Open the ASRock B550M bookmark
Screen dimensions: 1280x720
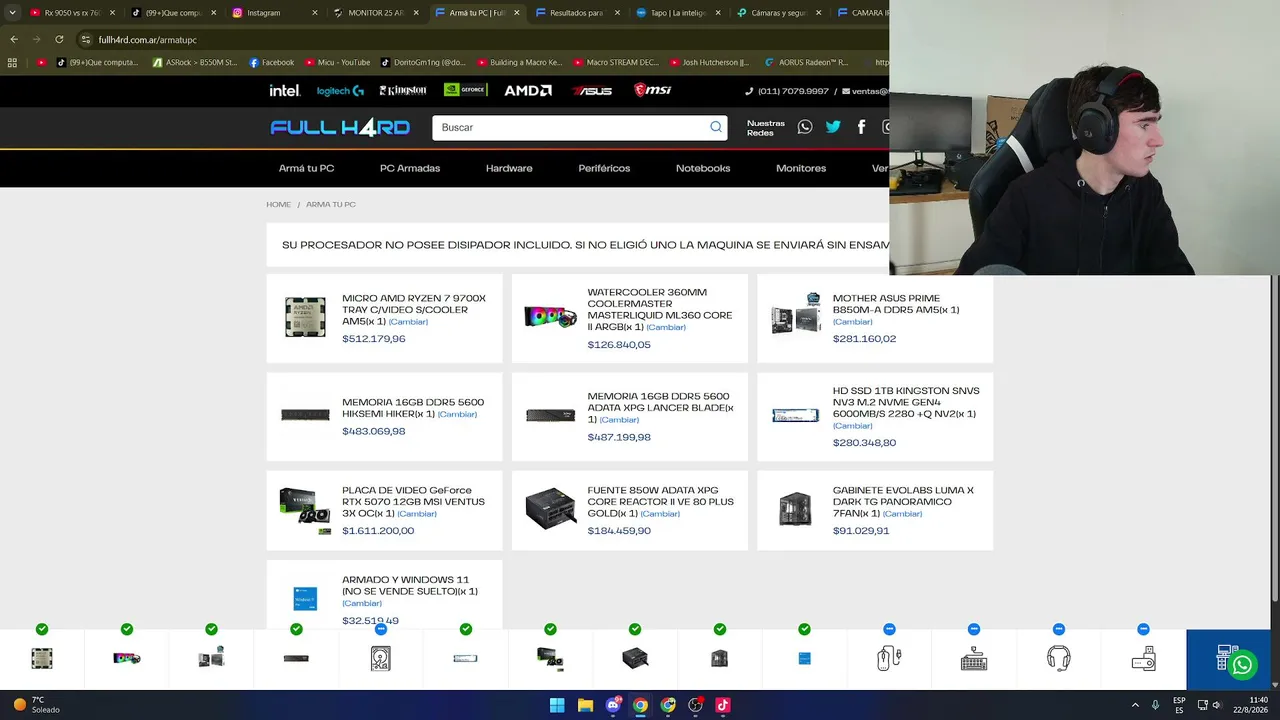(x=194, y=62)
